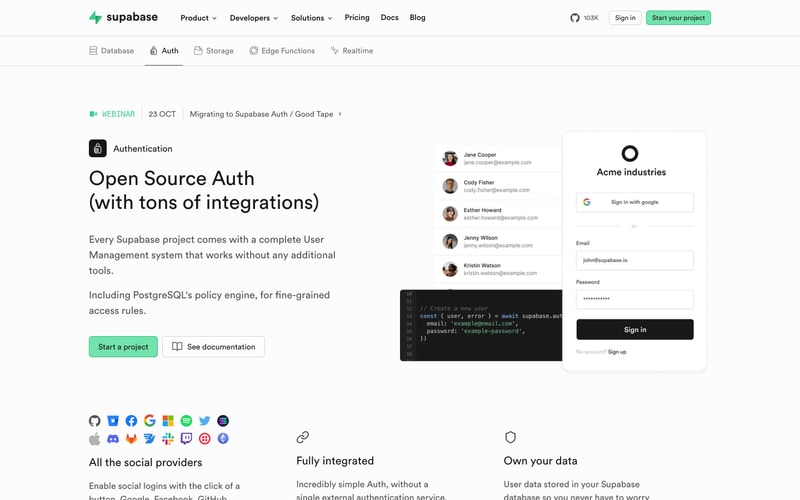This screenshot has width=800, height=500.
Task: Open the Blog page
Action: [417, 17]
